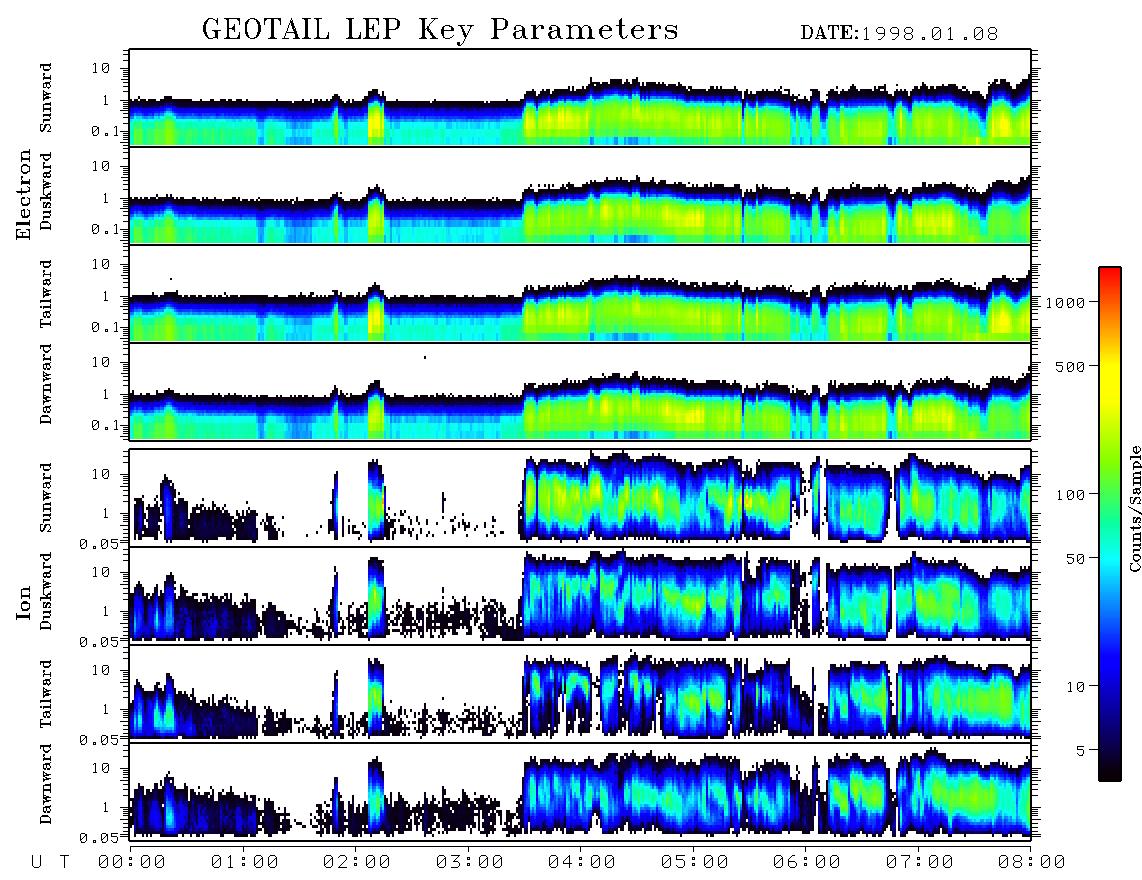Click the 02:00 time axis label
The height and width of the screenshot is (880, 1142).
[357, 862]
